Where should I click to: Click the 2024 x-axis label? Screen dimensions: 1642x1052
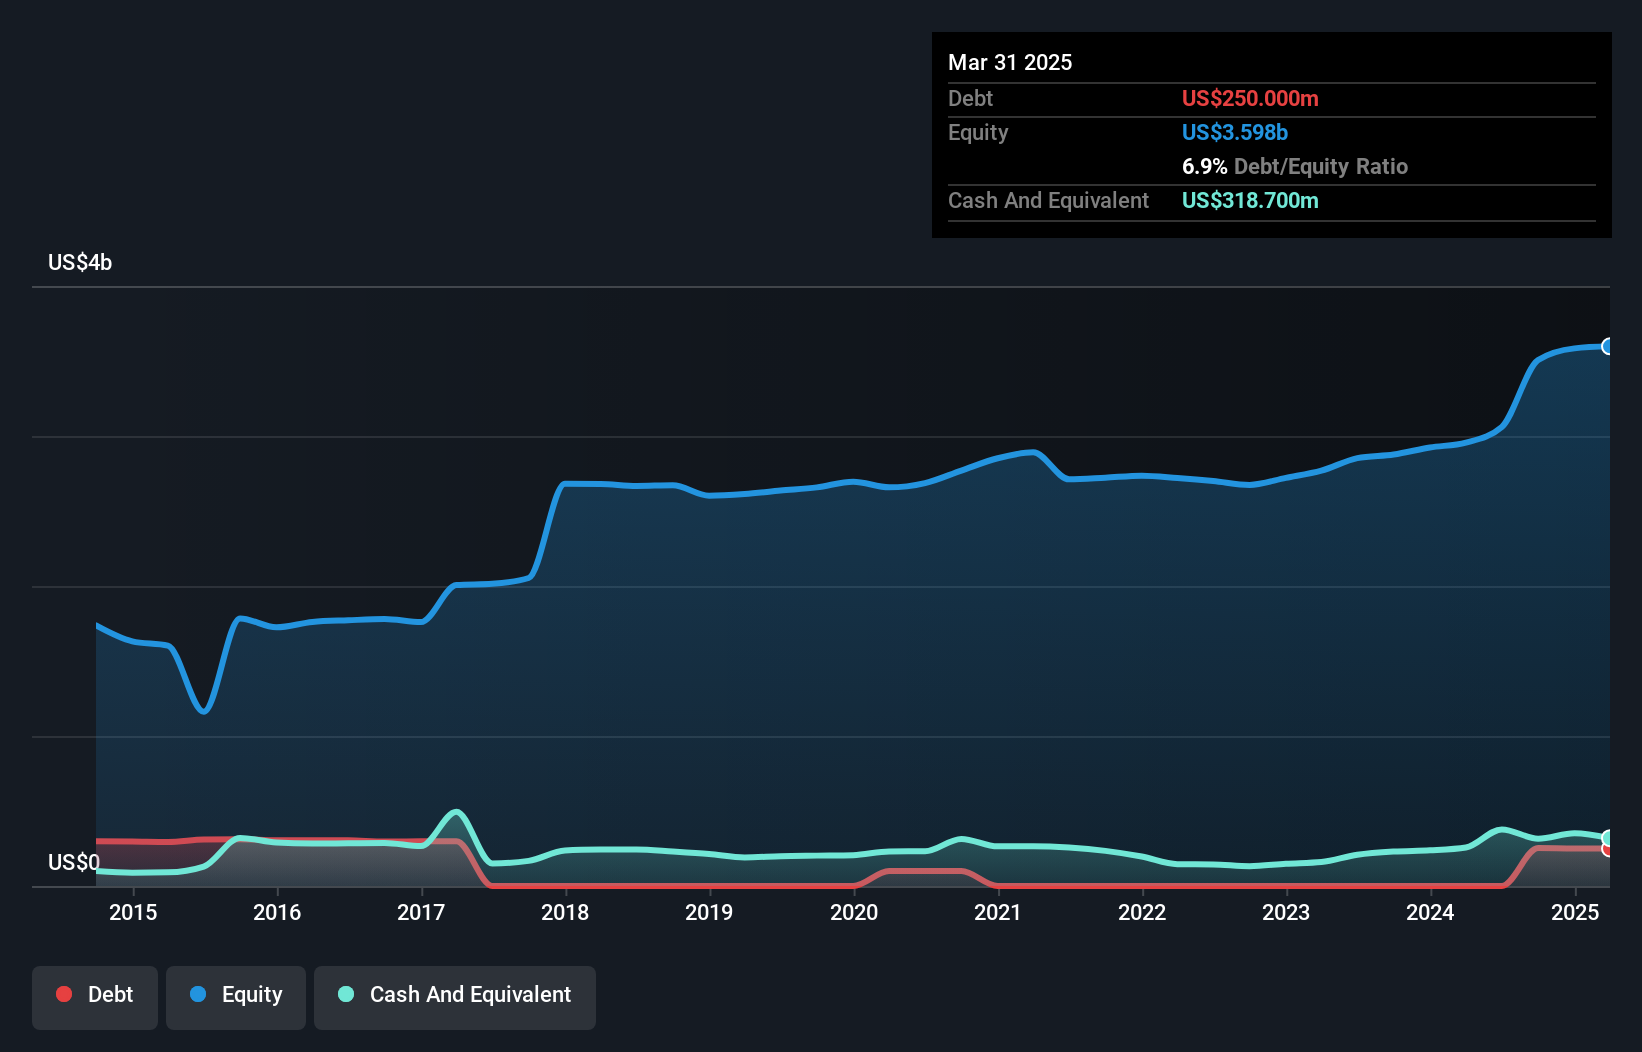[x=1430, y=912]
